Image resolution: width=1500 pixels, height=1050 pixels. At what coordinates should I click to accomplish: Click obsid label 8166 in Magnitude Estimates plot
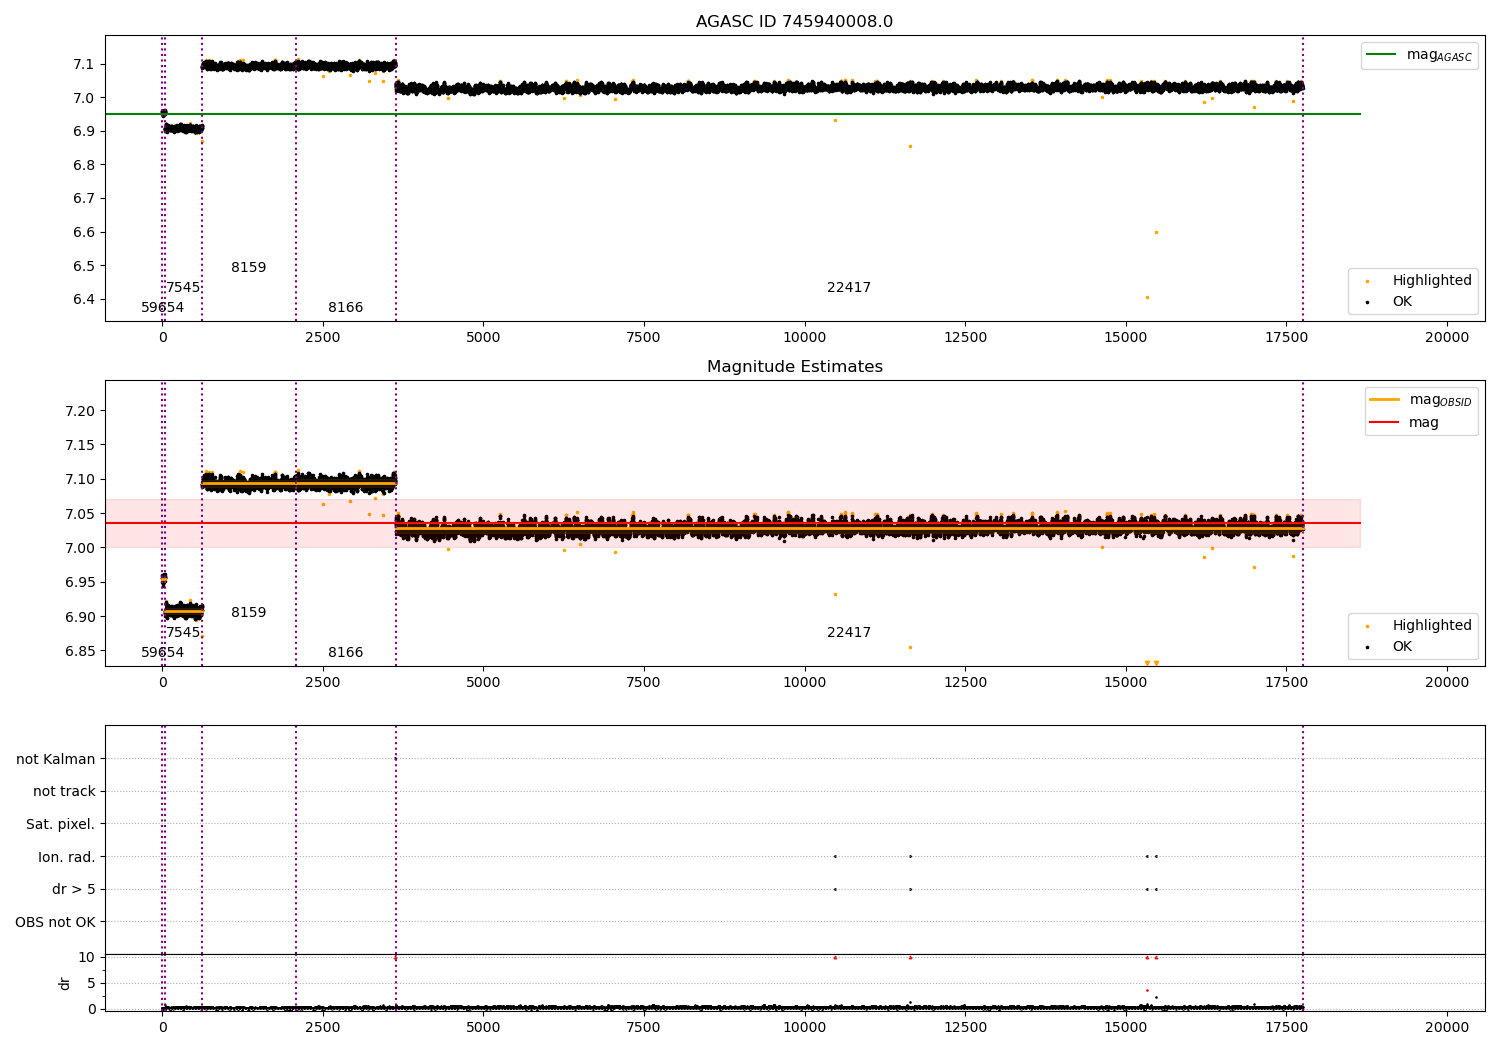click(346, 653)
